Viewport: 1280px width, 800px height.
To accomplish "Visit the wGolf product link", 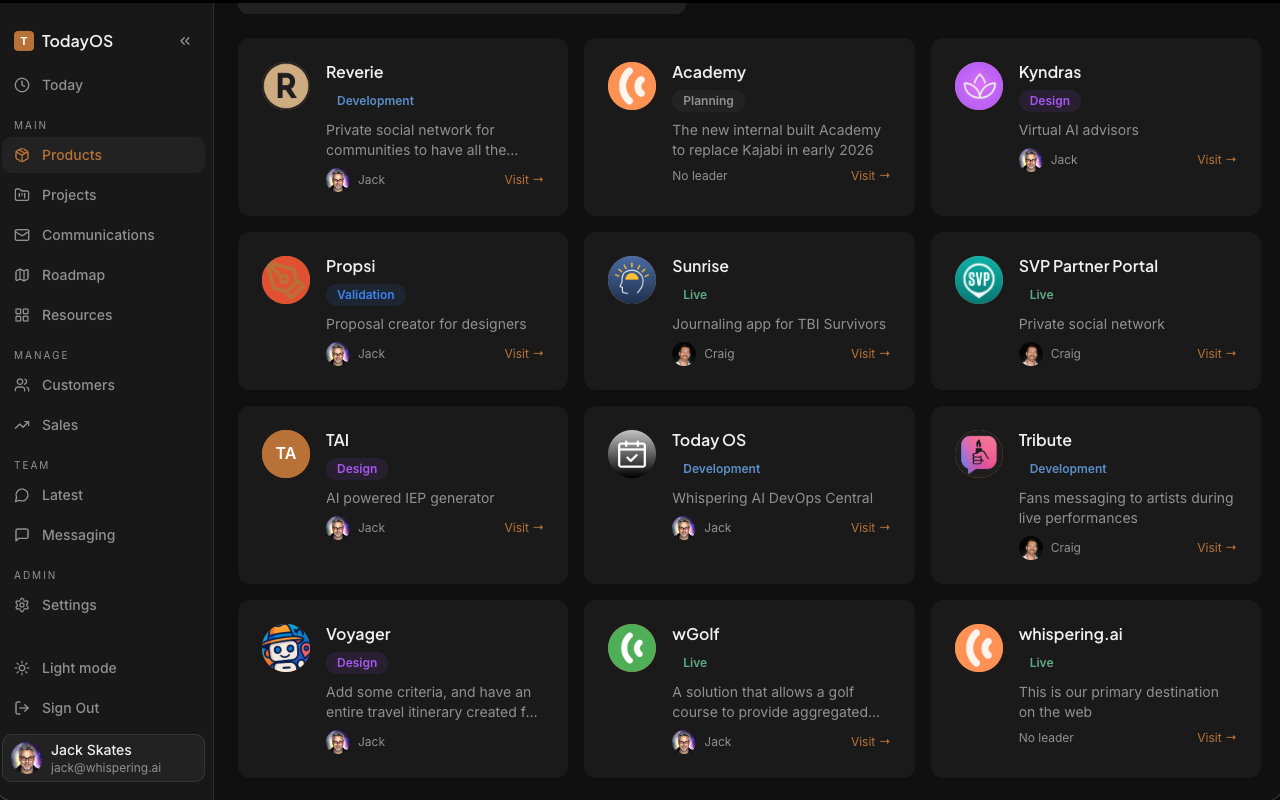I will (870, 742).
